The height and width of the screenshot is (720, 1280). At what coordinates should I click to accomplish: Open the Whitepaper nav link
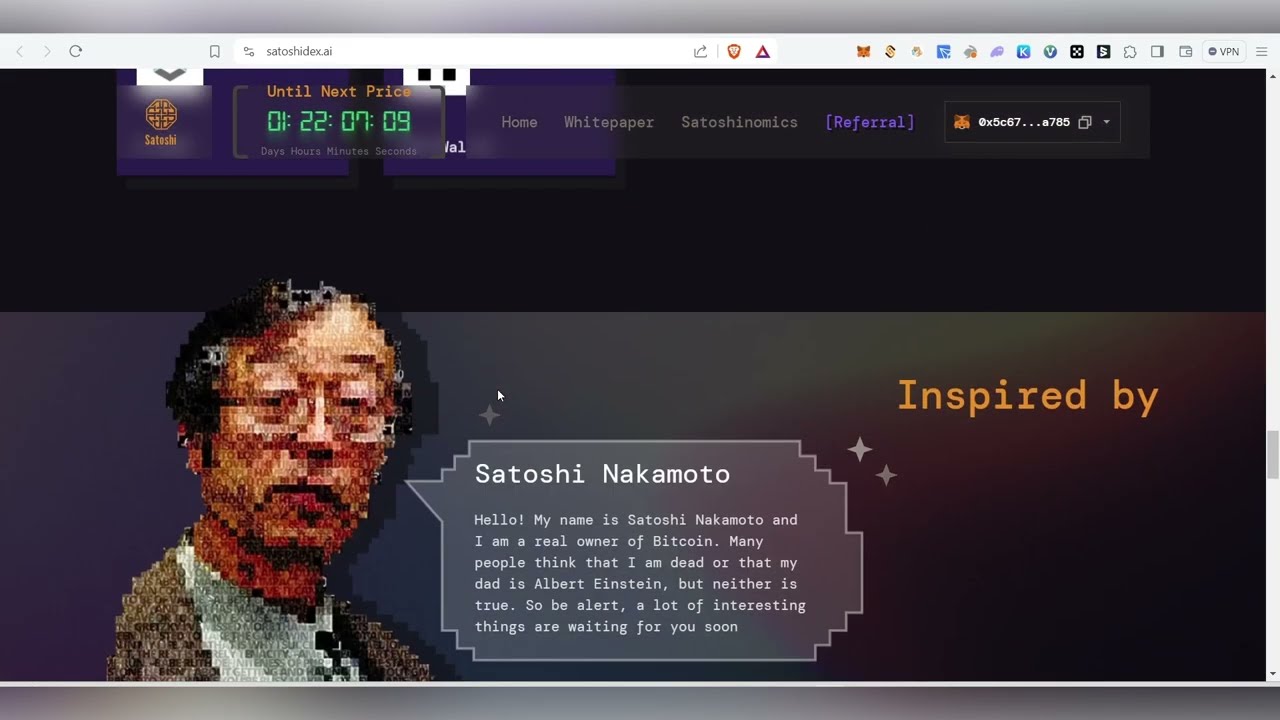(x=609, y=122)
